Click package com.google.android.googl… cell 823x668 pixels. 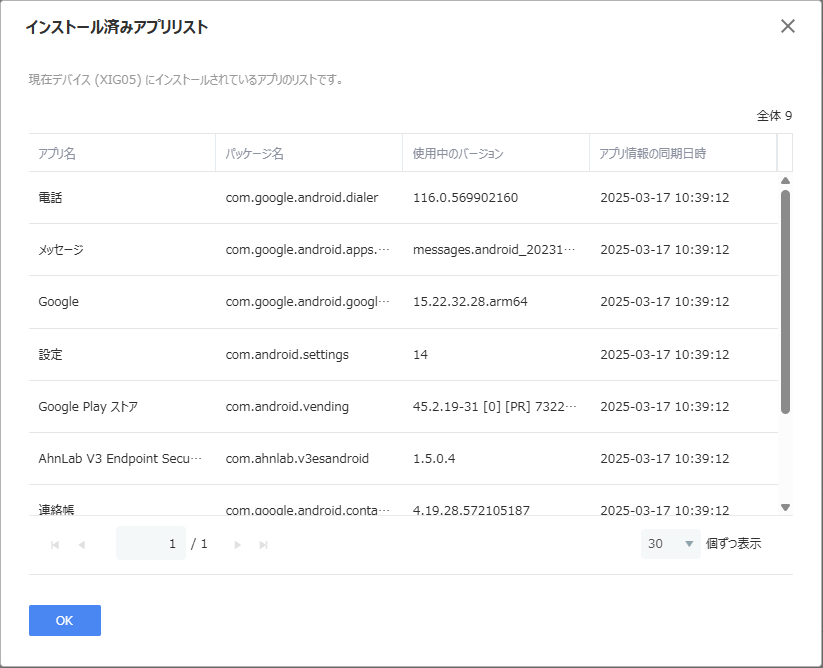tap(308, 302)
